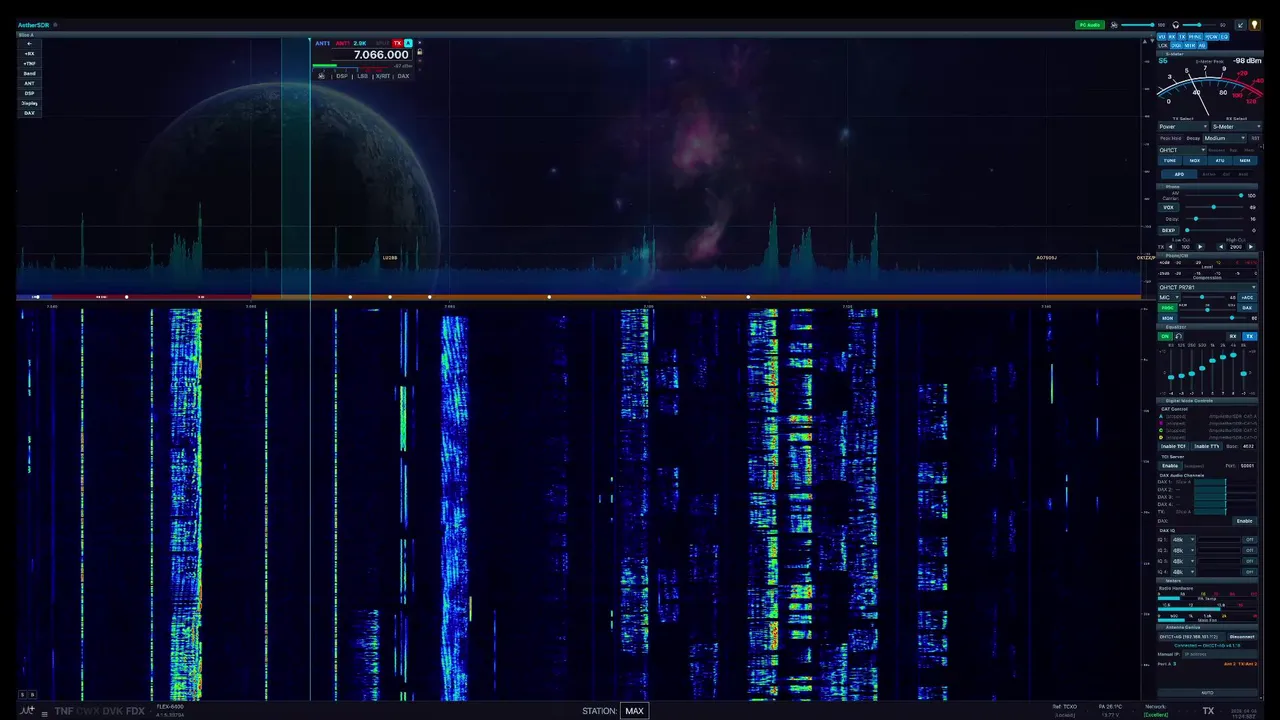
Task: Toggle the PROC speech processor button
Action: click(1166, 308)
